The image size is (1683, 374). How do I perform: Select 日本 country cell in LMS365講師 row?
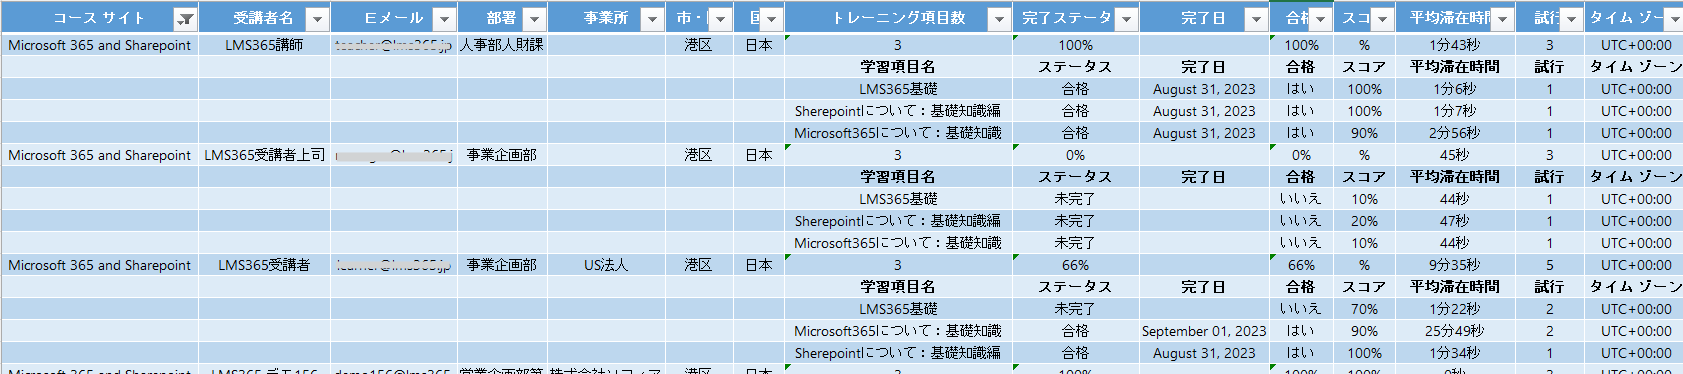tap(759, 45)
